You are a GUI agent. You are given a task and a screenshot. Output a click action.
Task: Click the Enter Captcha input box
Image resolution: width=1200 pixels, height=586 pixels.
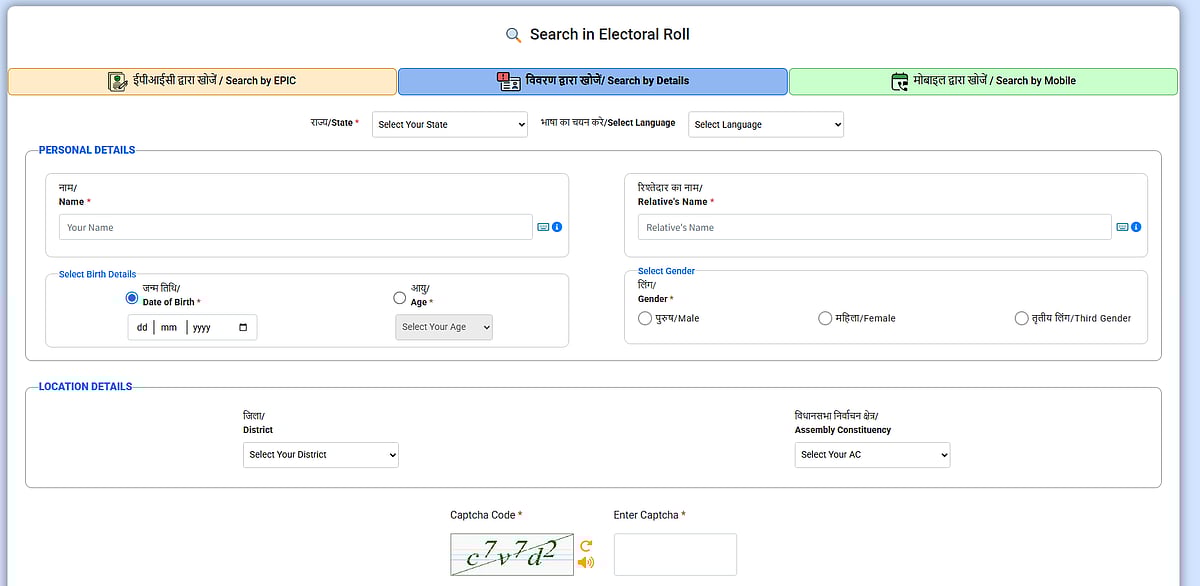675,554
